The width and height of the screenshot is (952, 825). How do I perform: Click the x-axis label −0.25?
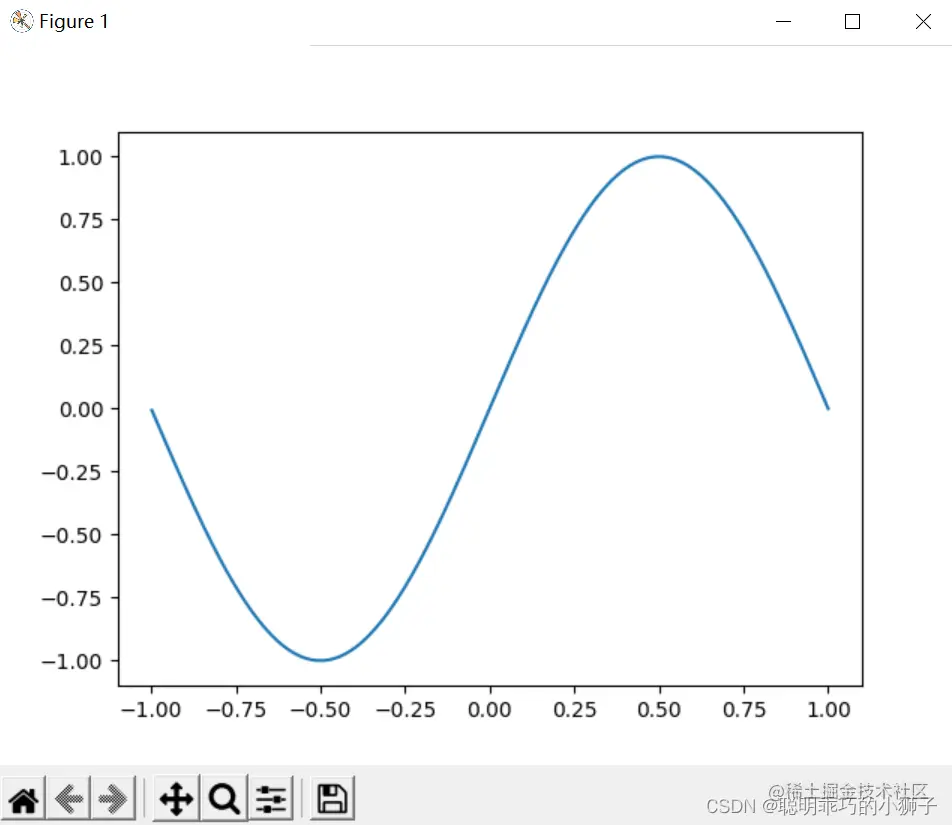pyautogui.click(x=406, y=710)
